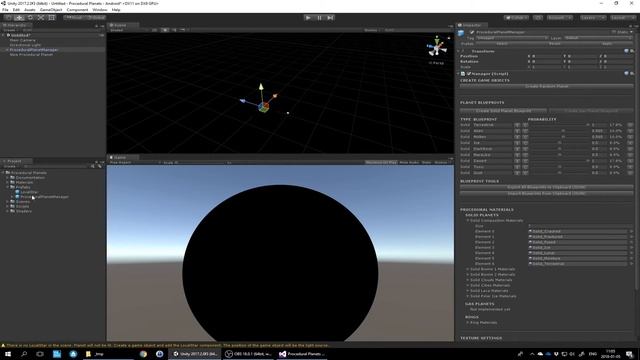Expand Solid Clouds Materials foldout
The image size is (640, 360).
[x=468, y=280]
